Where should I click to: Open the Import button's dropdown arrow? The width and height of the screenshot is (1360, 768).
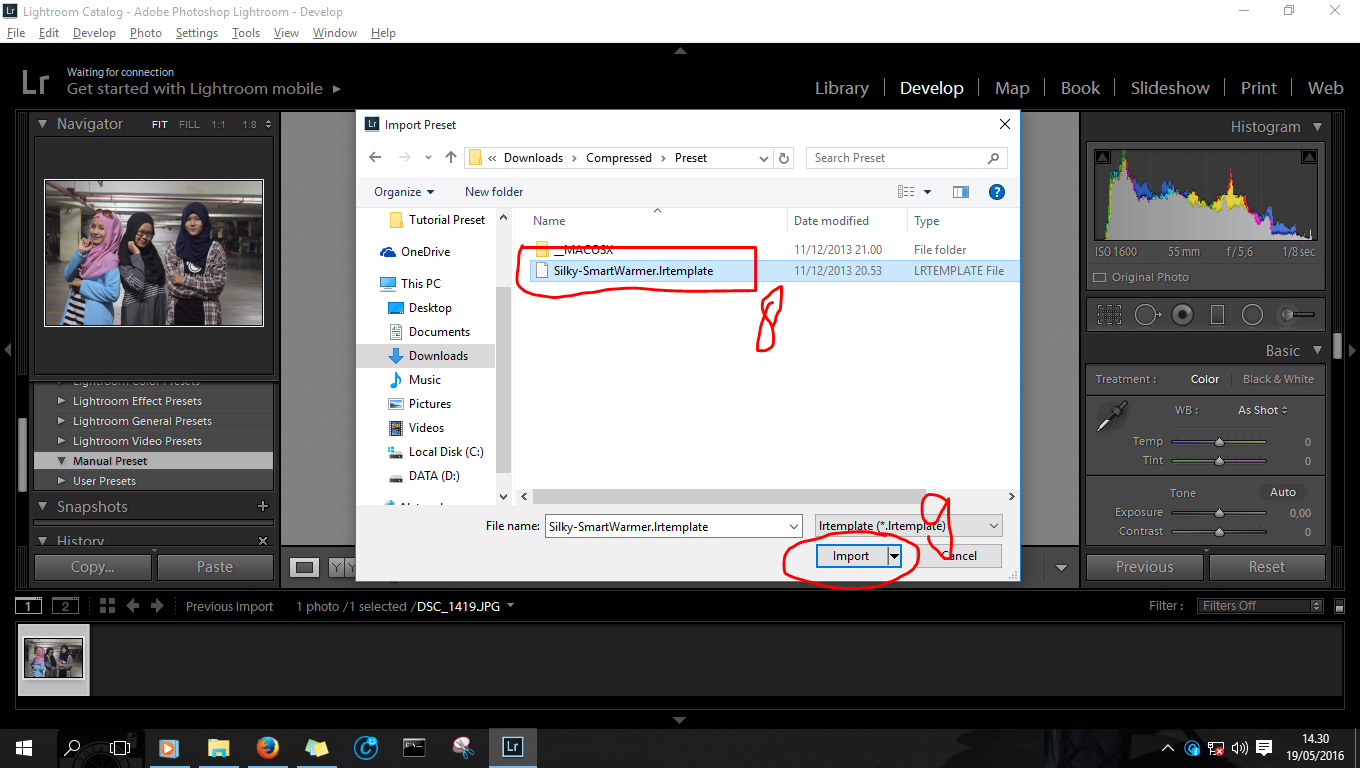pyautogui.click(x=895, y=556)
